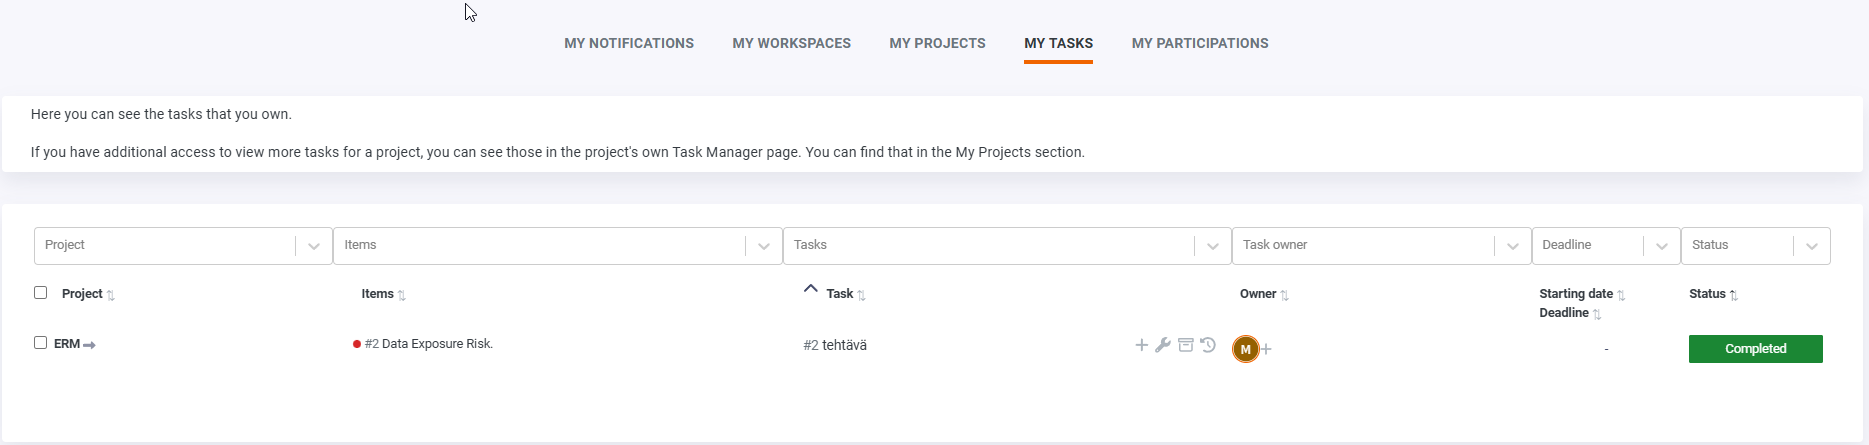Open the Tasks filter dropdown arrow
The image size is (1869, 445).
point(1213,246)
